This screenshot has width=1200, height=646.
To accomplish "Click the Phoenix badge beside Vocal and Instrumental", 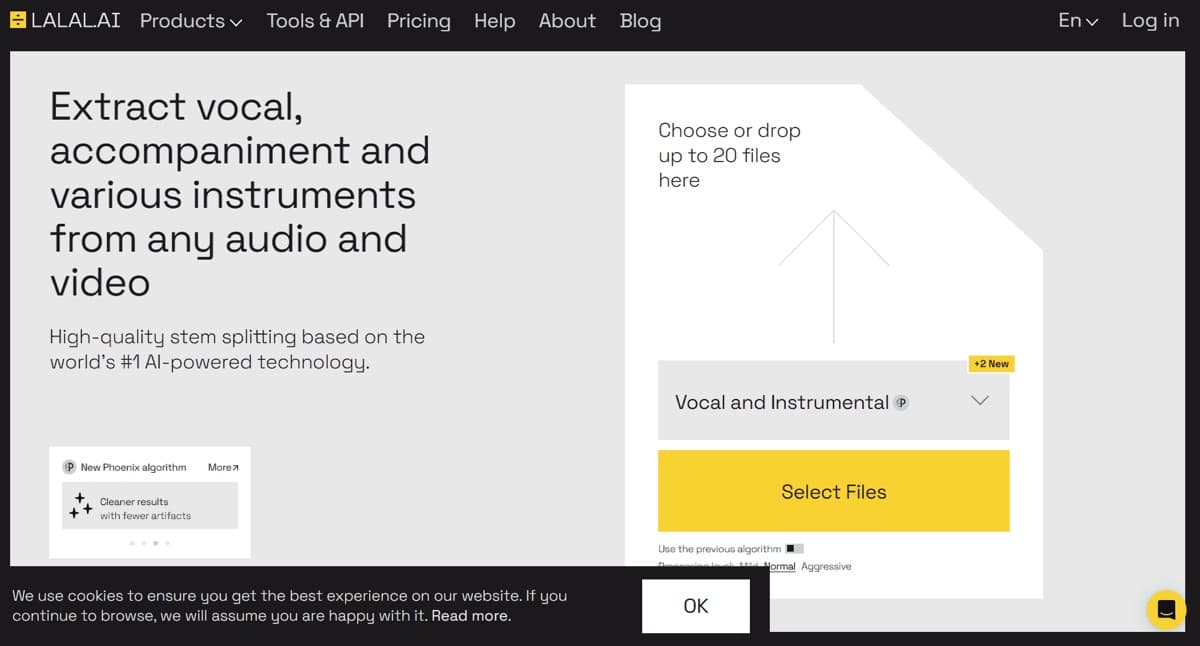I will pos(901,402).
